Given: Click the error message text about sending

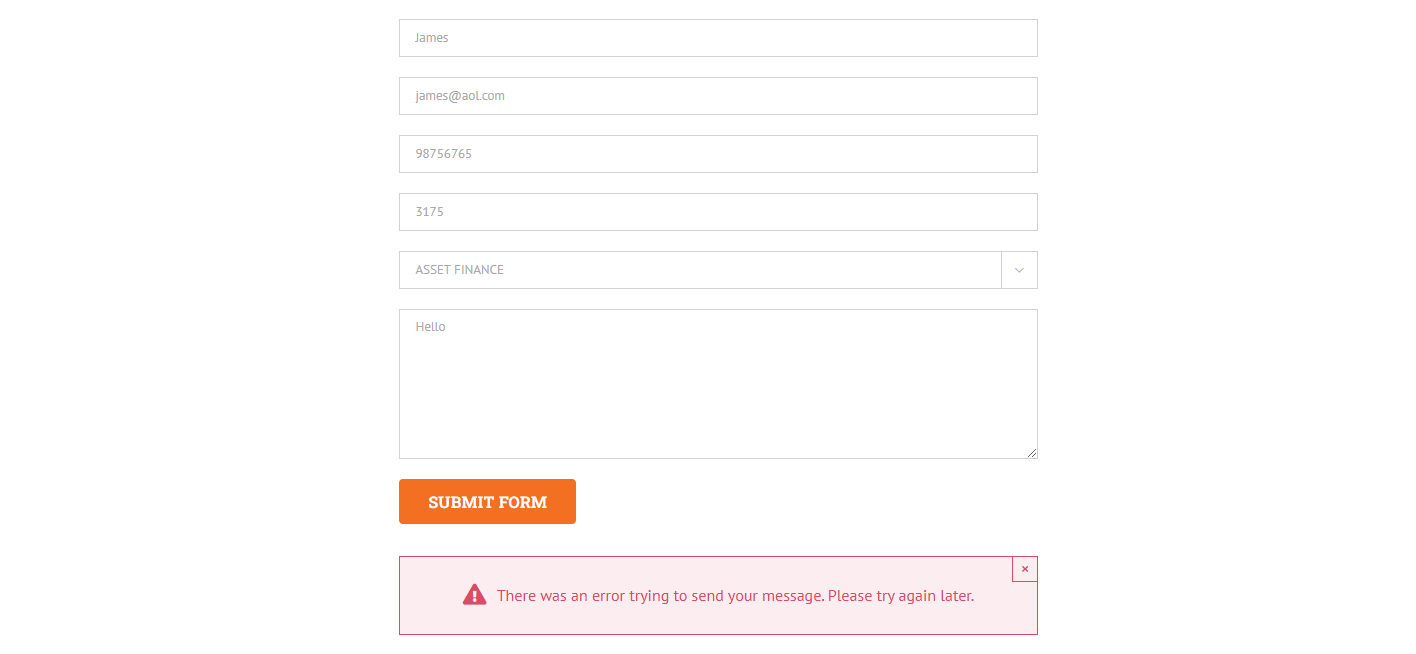Looking at the screenshot, I should pos(735,596).
